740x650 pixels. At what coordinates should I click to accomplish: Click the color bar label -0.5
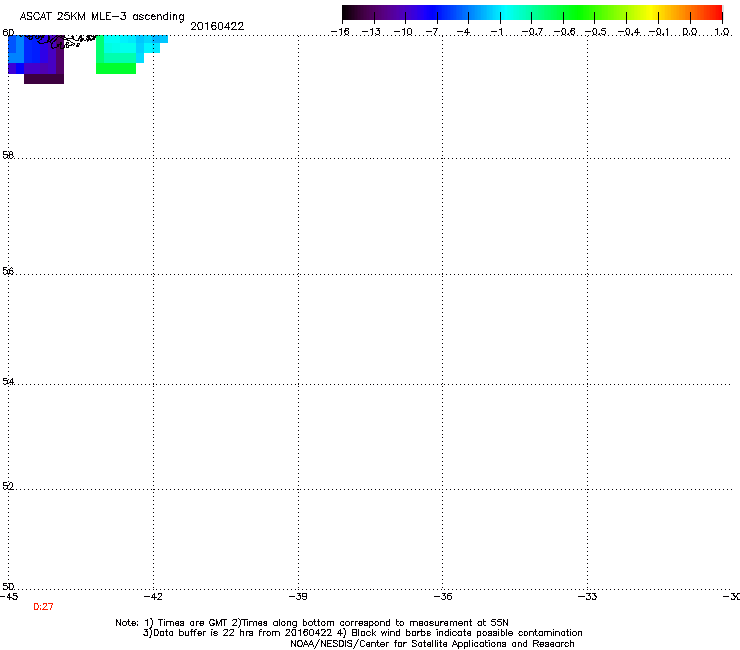596,32
